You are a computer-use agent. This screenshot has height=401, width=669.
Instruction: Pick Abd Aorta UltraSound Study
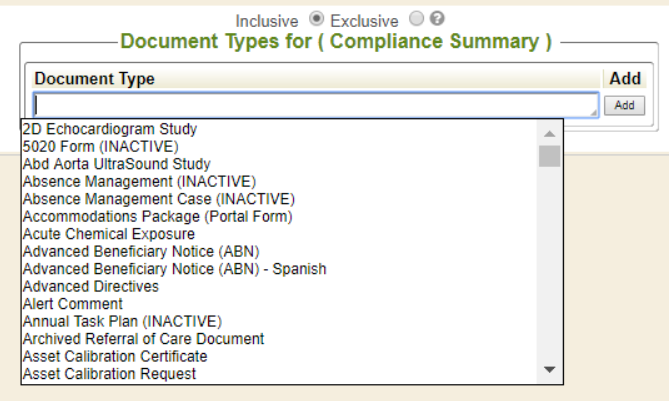coord(116,164)
